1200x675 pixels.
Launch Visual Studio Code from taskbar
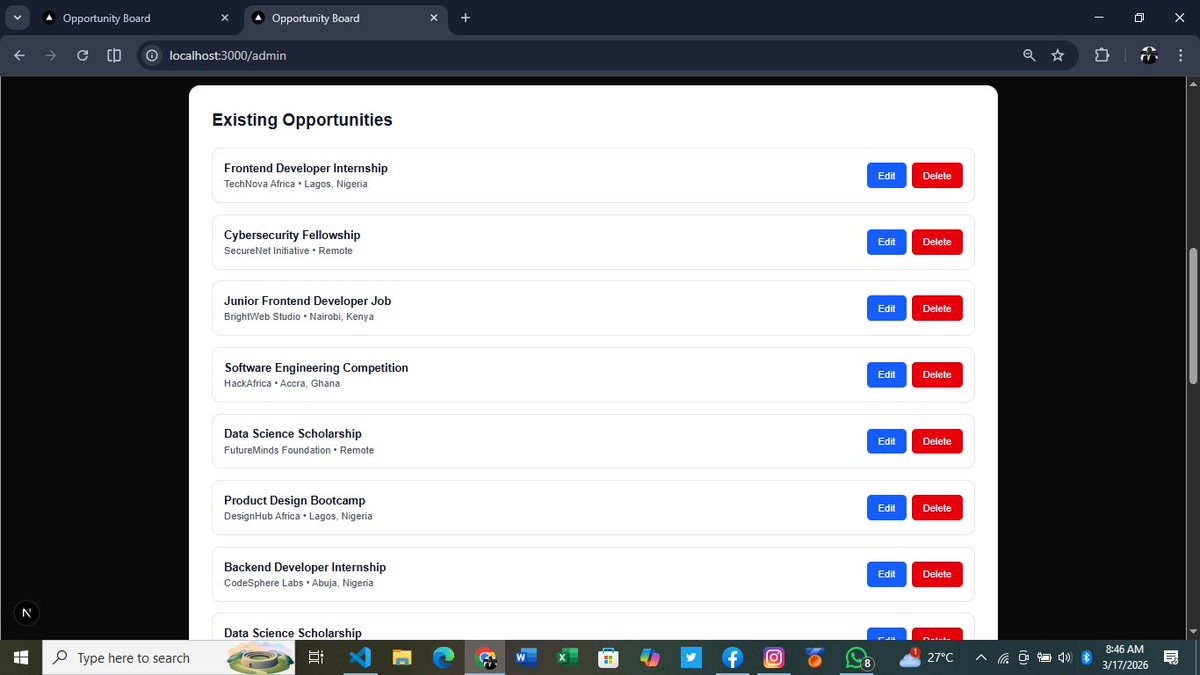click(360, 658)
